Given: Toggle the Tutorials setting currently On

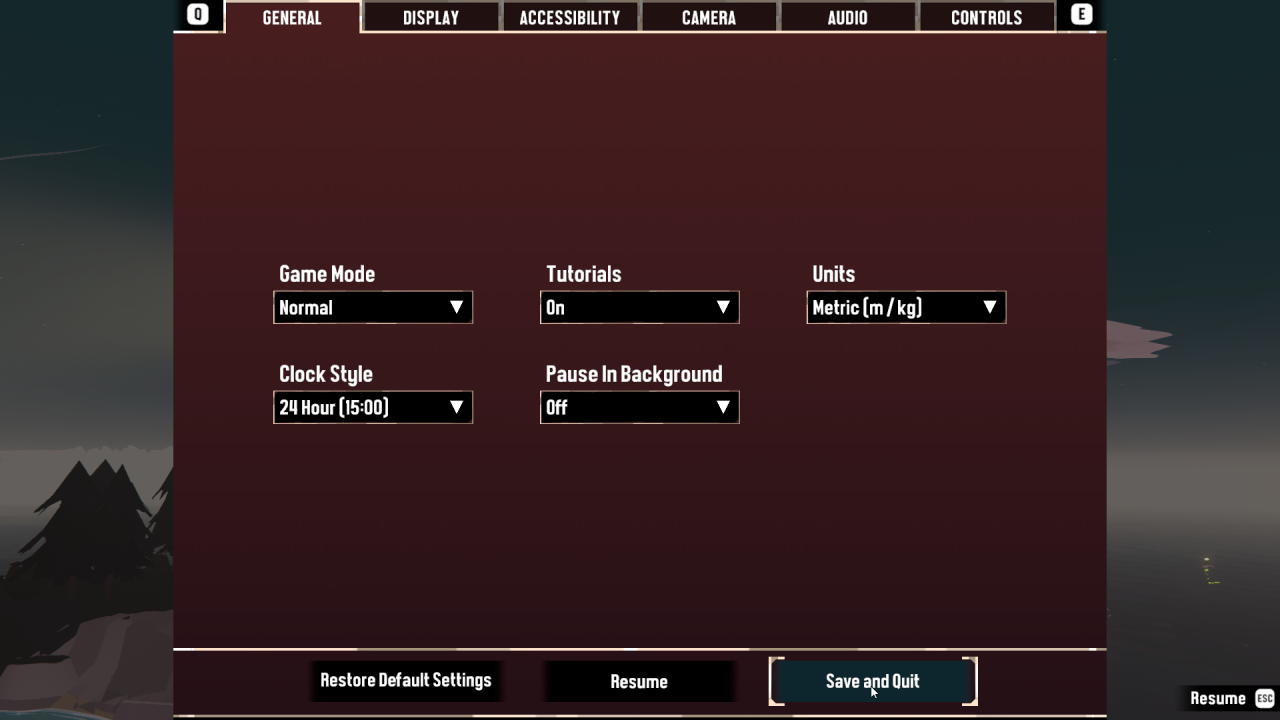Looking at the screenshot, I should (639, 307).
